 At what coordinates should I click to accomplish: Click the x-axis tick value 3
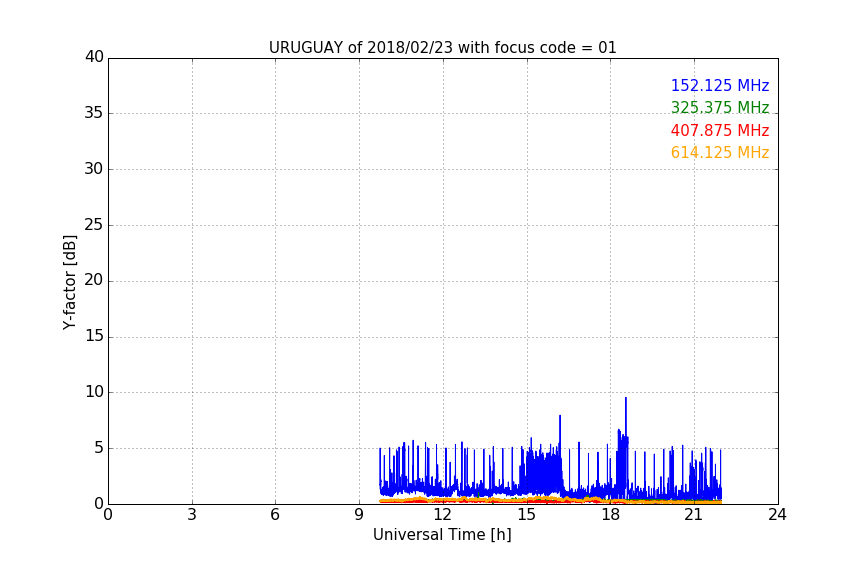(x=192, y=515)
